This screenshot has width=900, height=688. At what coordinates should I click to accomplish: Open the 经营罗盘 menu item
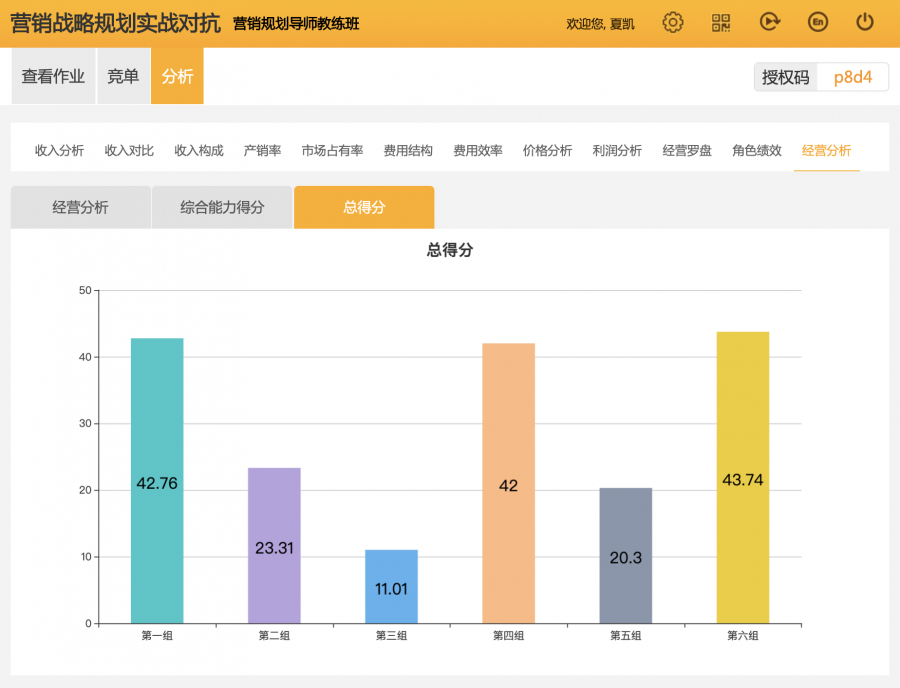point(687,151)
